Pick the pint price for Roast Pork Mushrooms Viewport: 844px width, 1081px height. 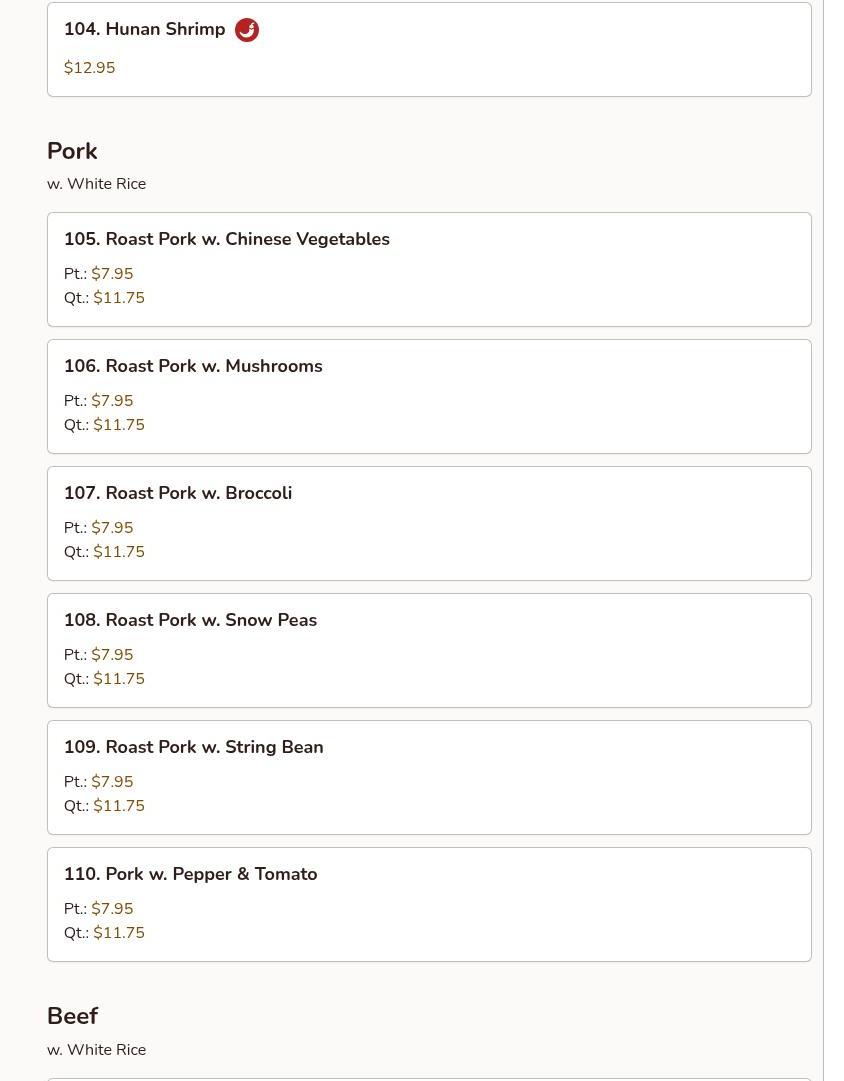(112, 401)
